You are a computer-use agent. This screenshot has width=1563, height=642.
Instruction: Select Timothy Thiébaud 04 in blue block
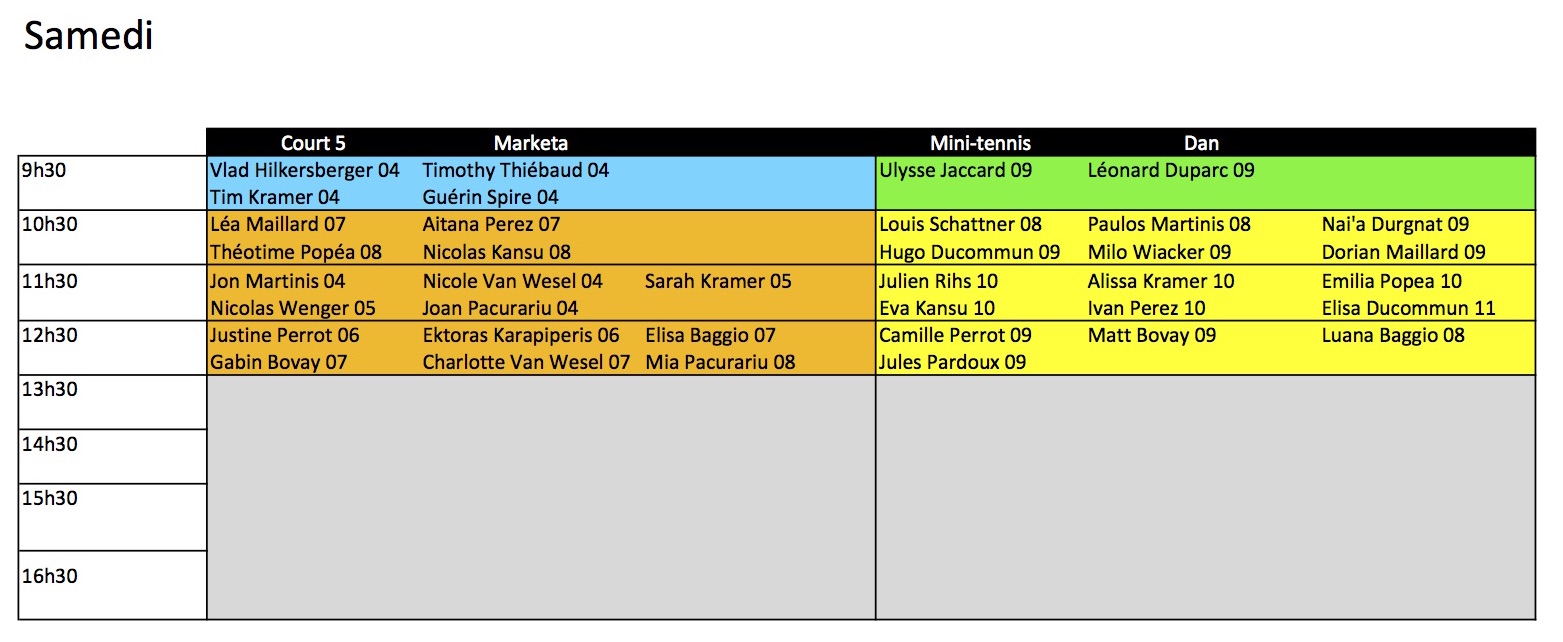click(516, 170)
